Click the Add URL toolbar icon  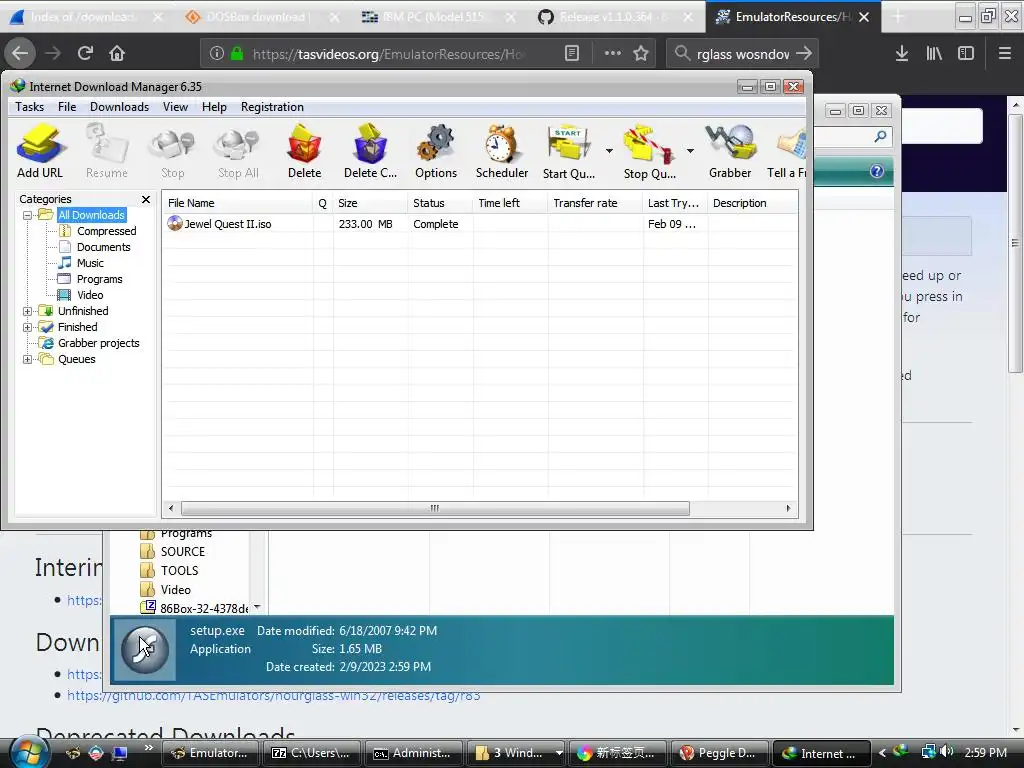coord(40,151)
